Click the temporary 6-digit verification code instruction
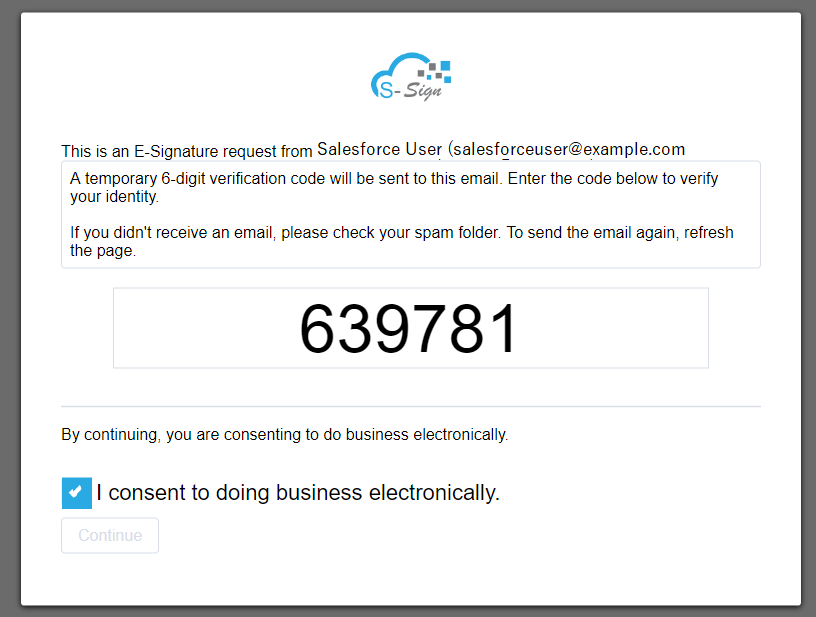Screen dimensions: 816x617 coord(394,187)
